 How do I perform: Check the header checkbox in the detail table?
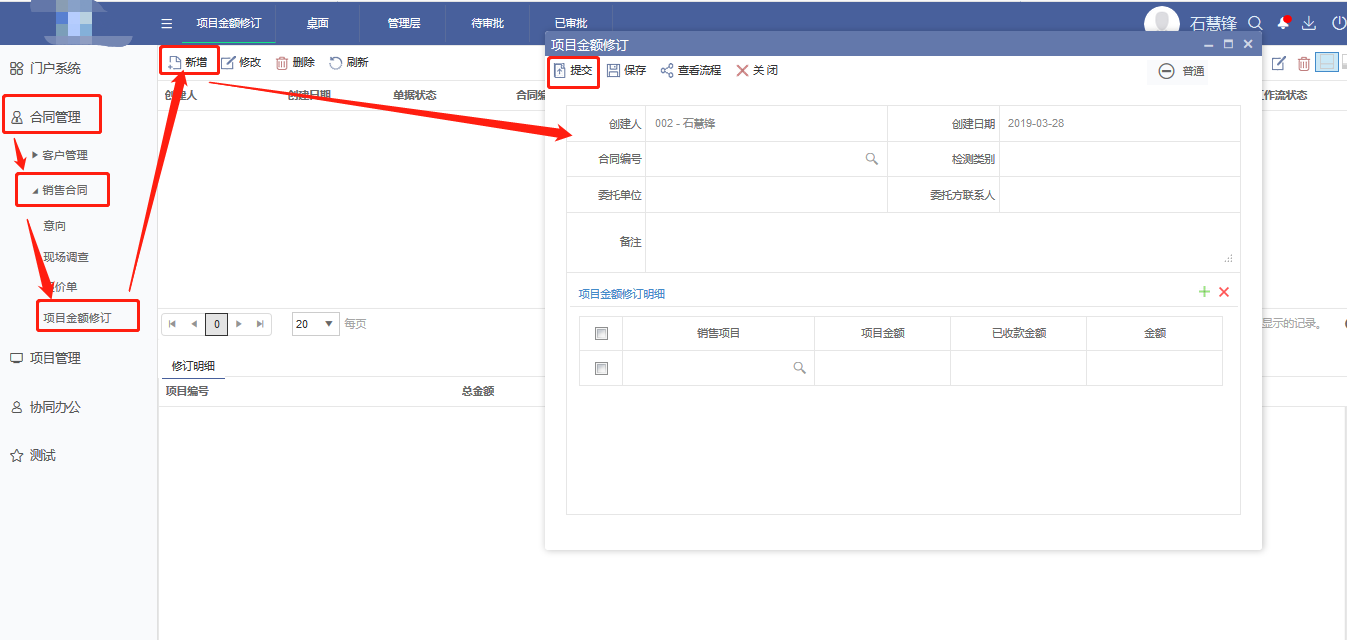point(600,333)
